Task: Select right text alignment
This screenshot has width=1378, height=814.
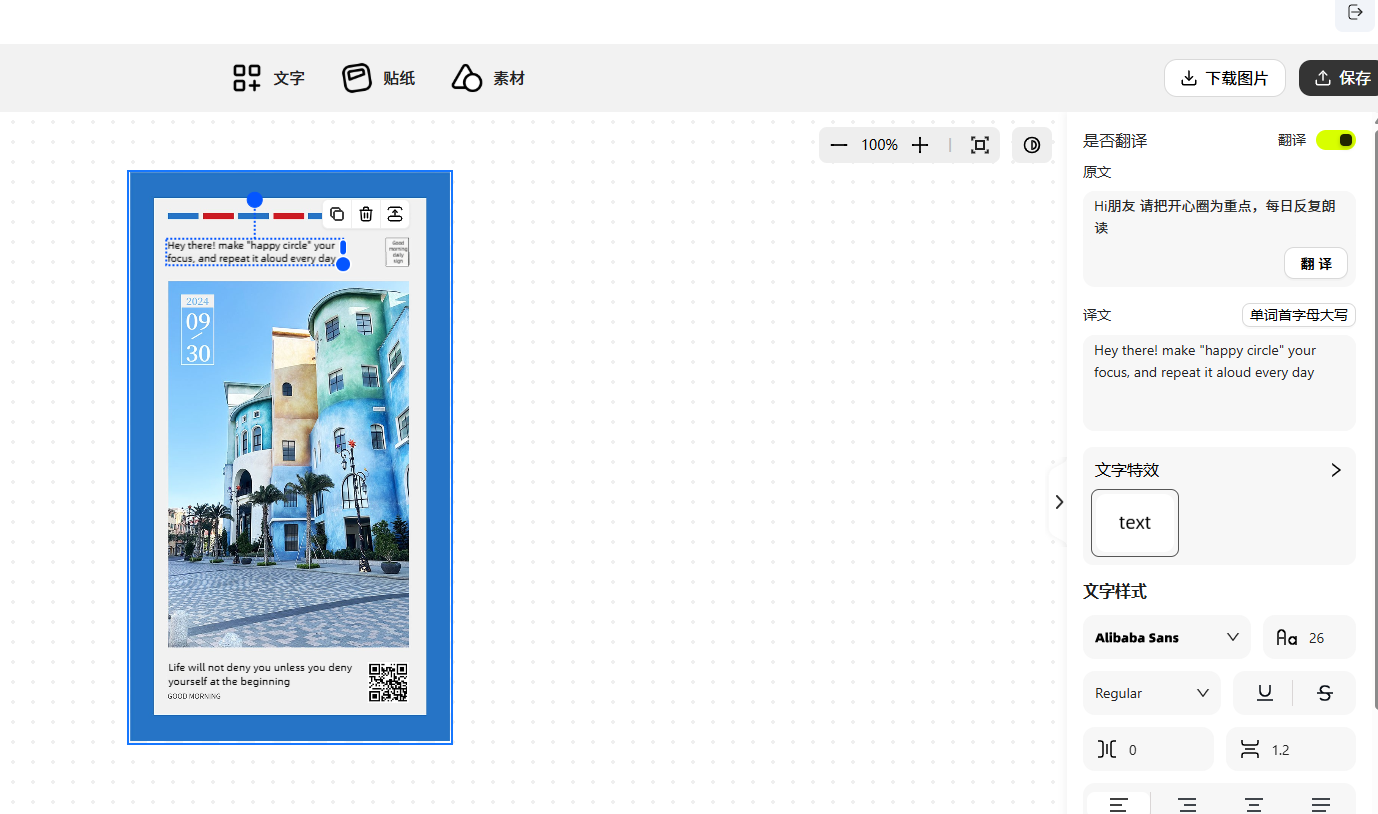Action: point(1187,804)
